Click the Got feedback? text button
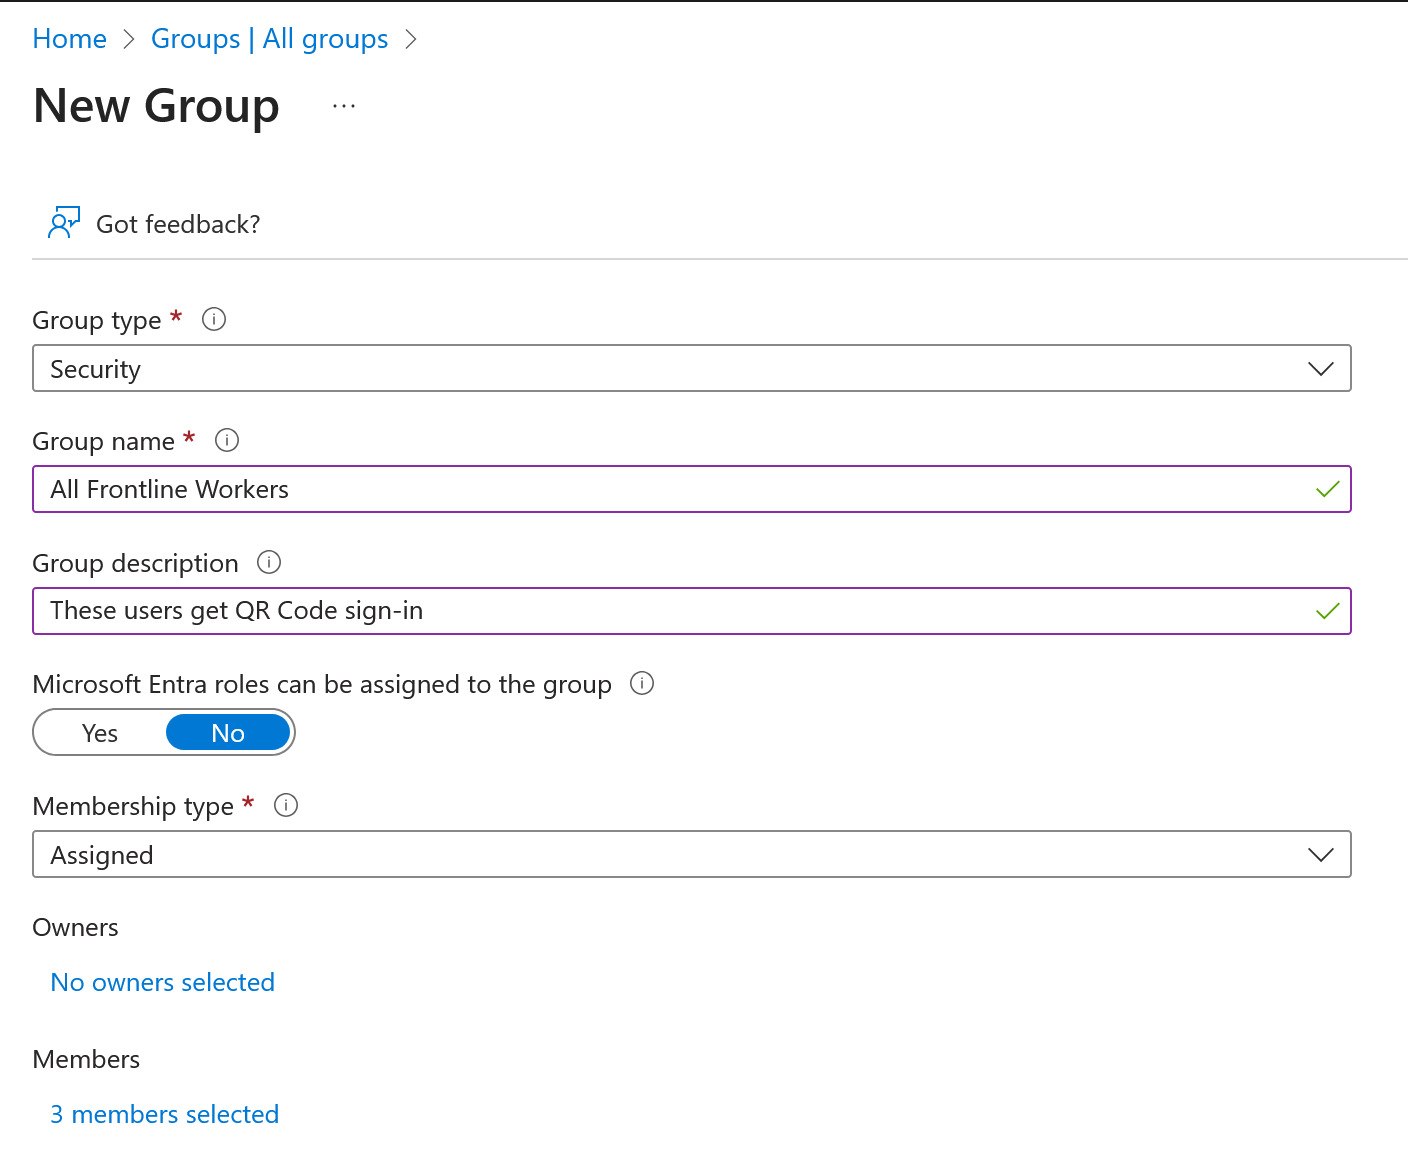The width and height of the screenshot is (1408, 1172). [178, 224]
